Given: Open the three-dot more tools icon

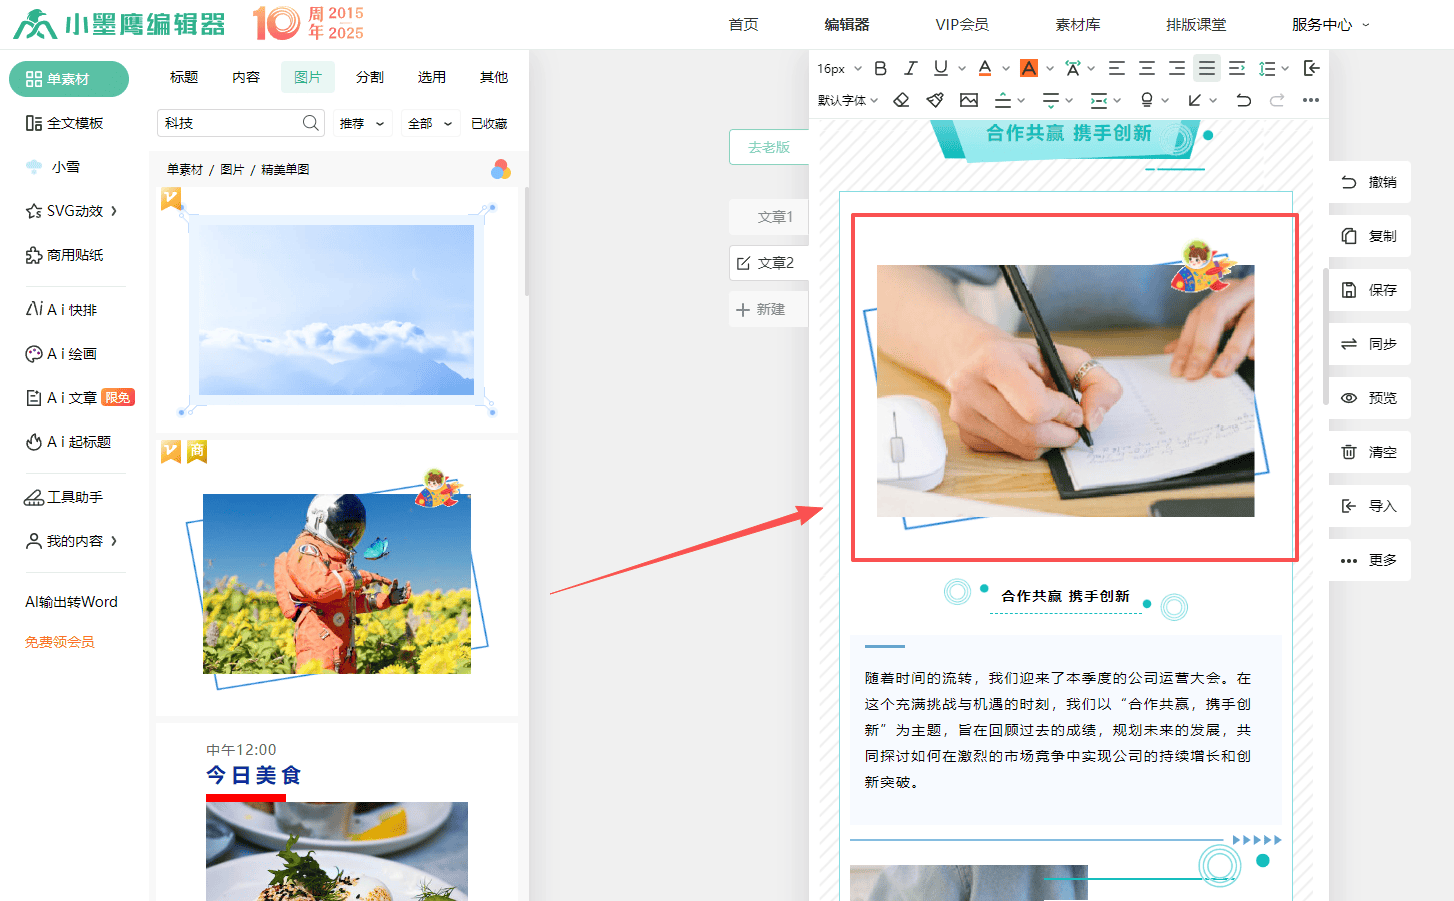Looking at the screenshot, I should (1310, 100).
